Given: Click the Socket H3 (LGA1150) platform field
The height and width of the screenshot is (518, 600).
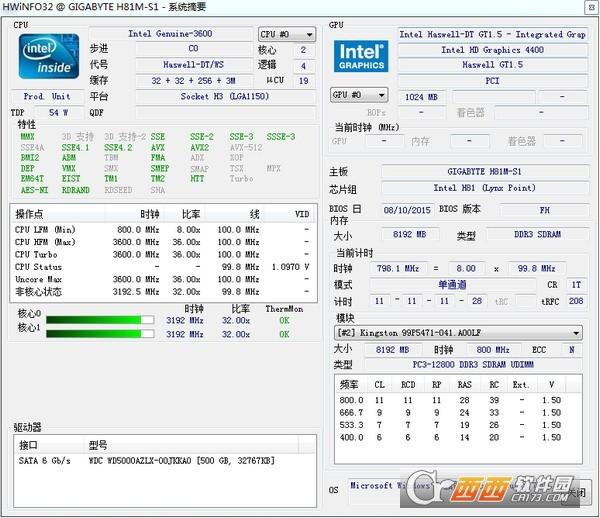Looking at the screenshot, I should [x=225, y=96].
